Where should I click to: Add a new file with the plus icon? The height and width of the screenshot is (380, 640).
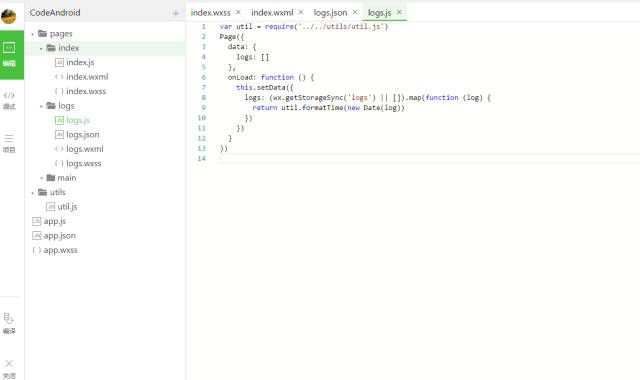tap(176, 13)
